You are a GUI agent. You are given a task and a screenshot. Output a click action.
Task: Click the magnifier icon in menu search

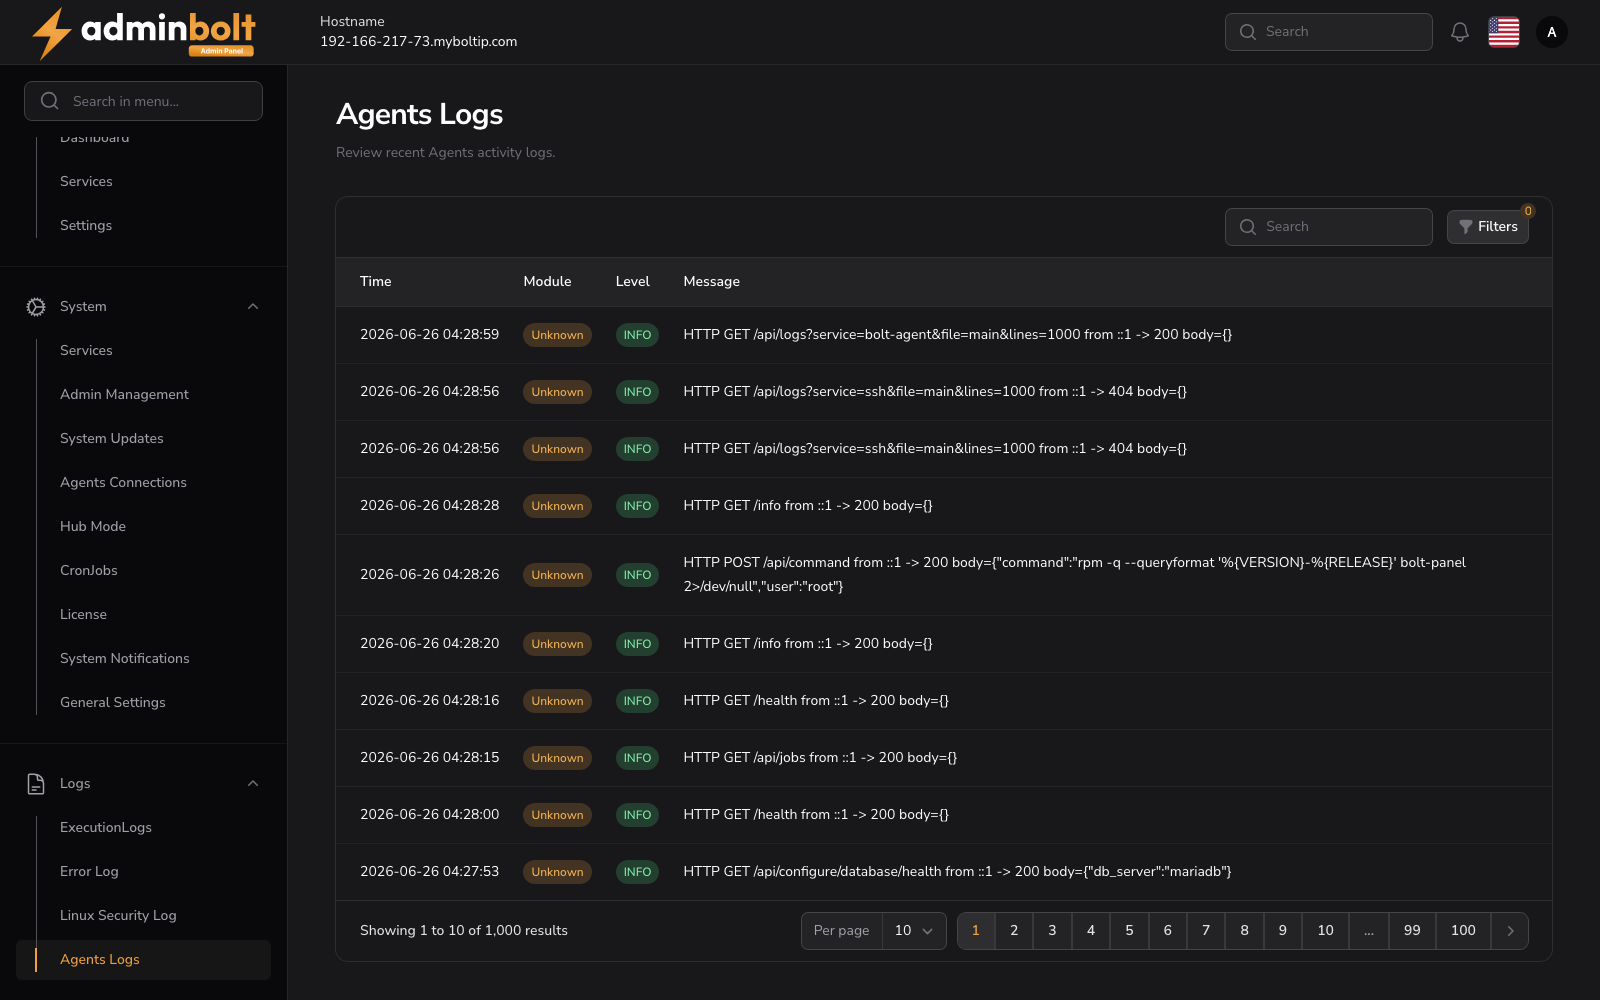(x=49, y=101)
